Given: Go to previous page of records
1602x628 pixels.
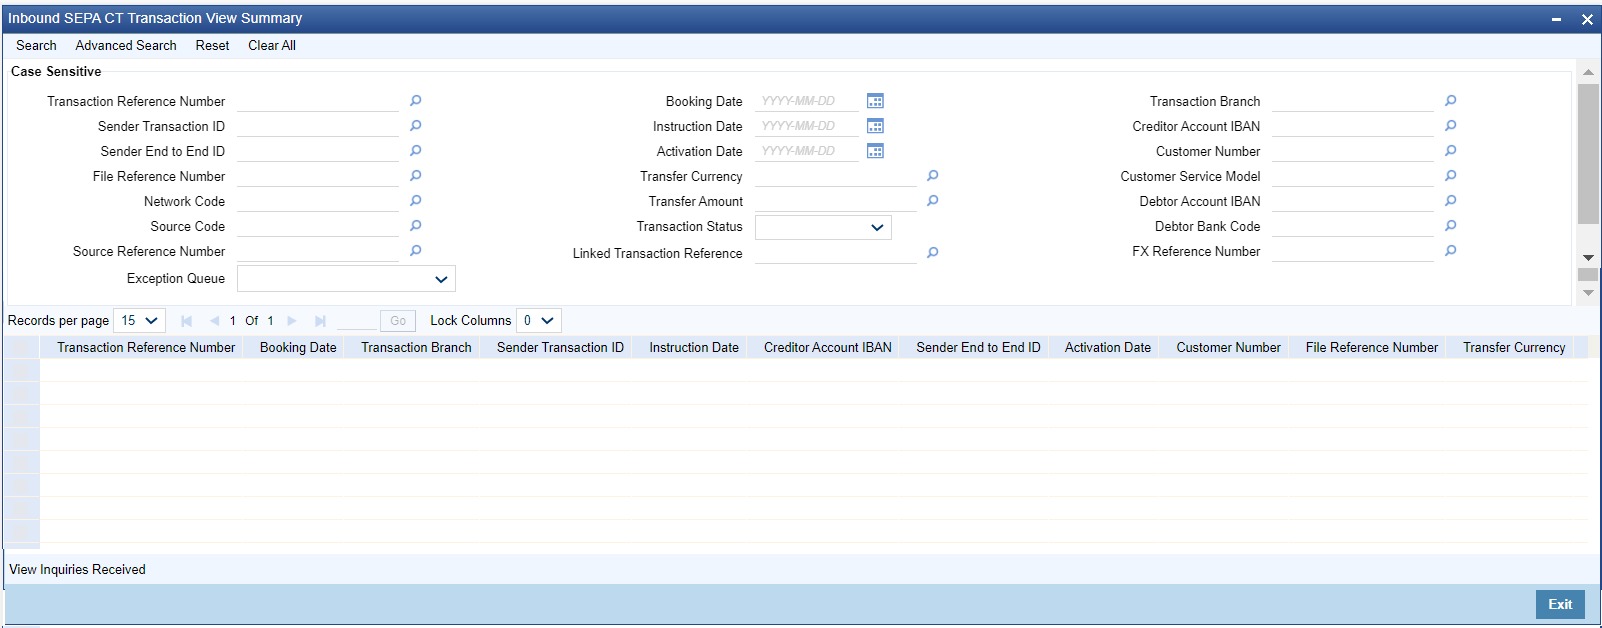Looking at the screenshot, I should tap(214, 321).
